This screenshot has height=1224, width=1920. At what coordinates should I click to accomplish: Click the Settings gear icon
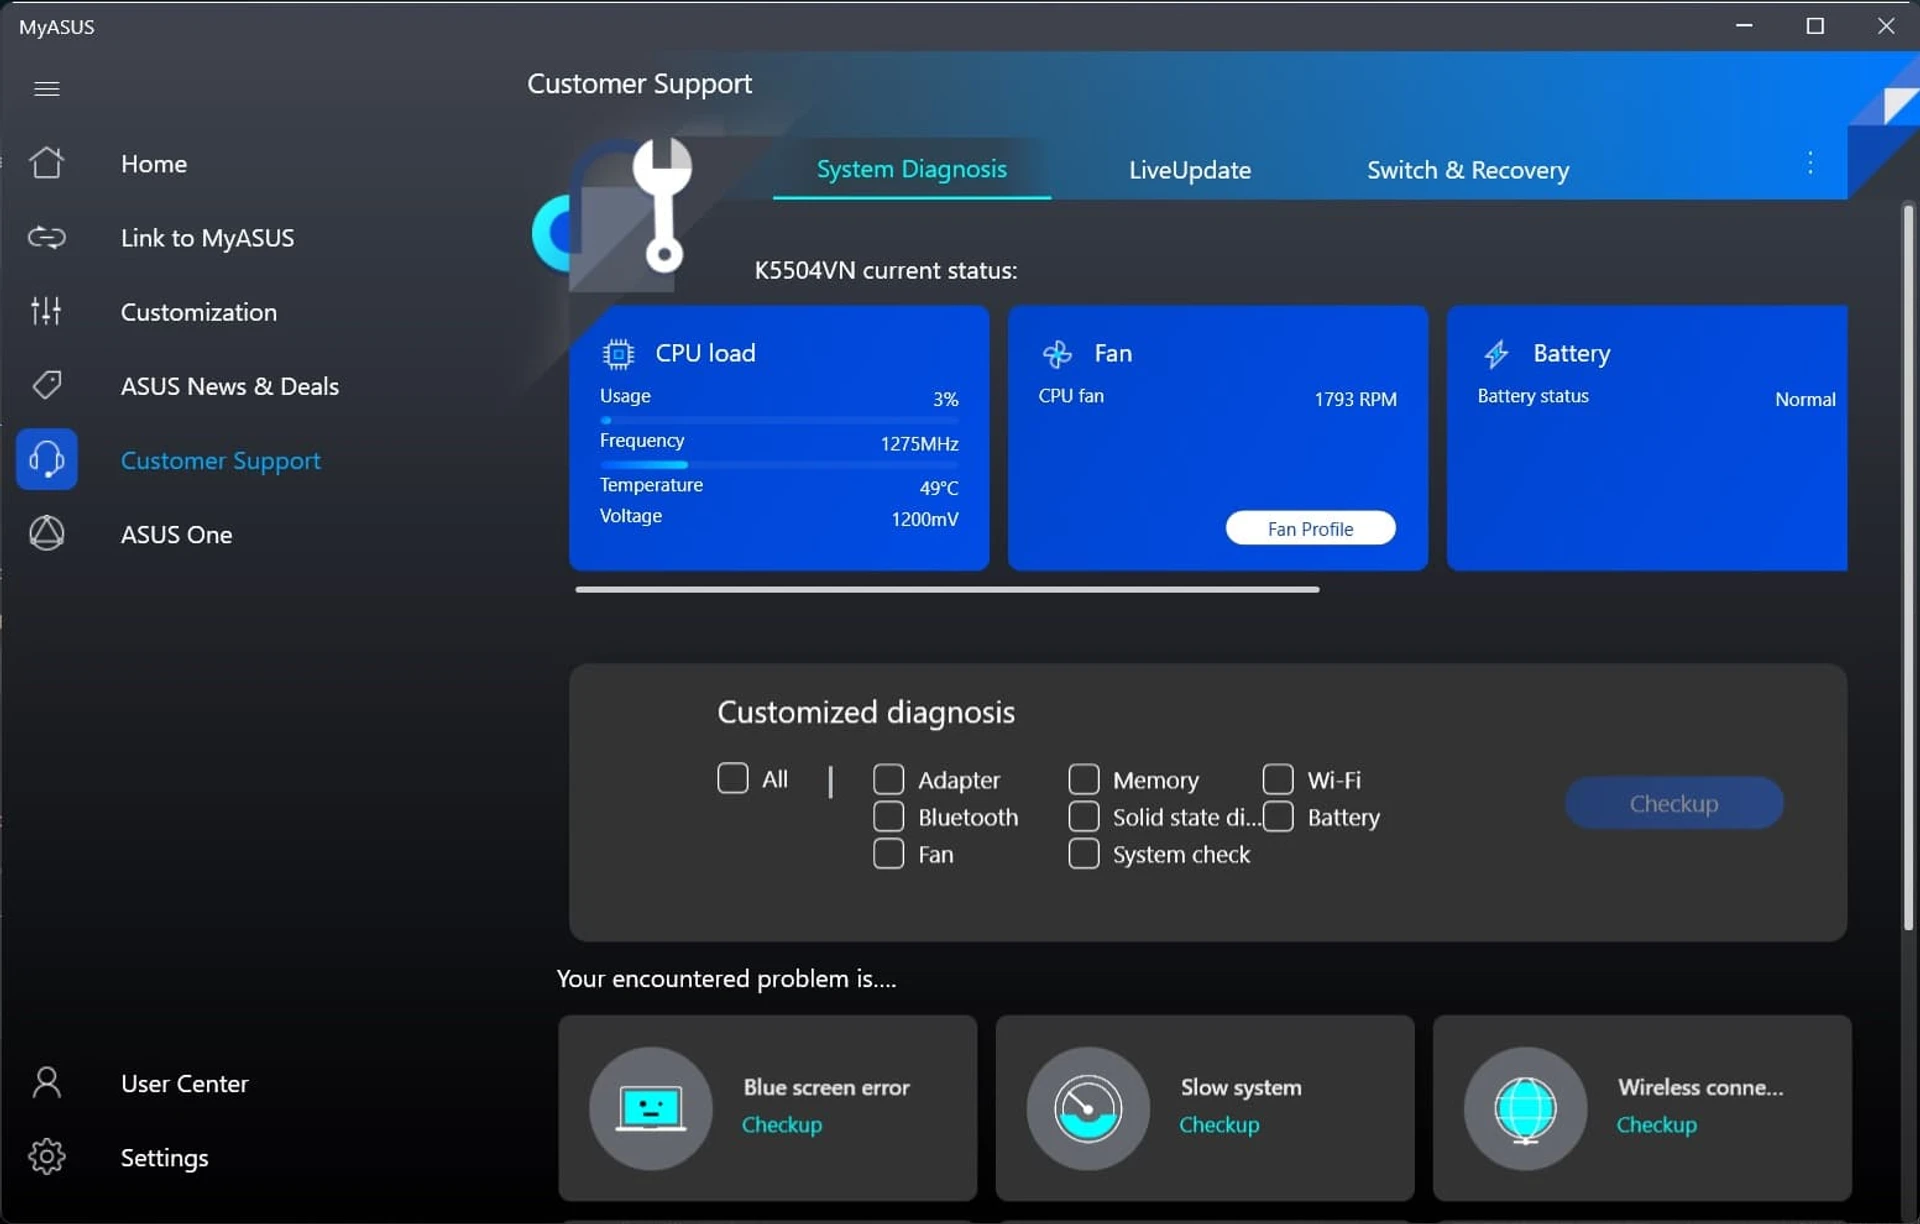click(x=46, y=1156)
